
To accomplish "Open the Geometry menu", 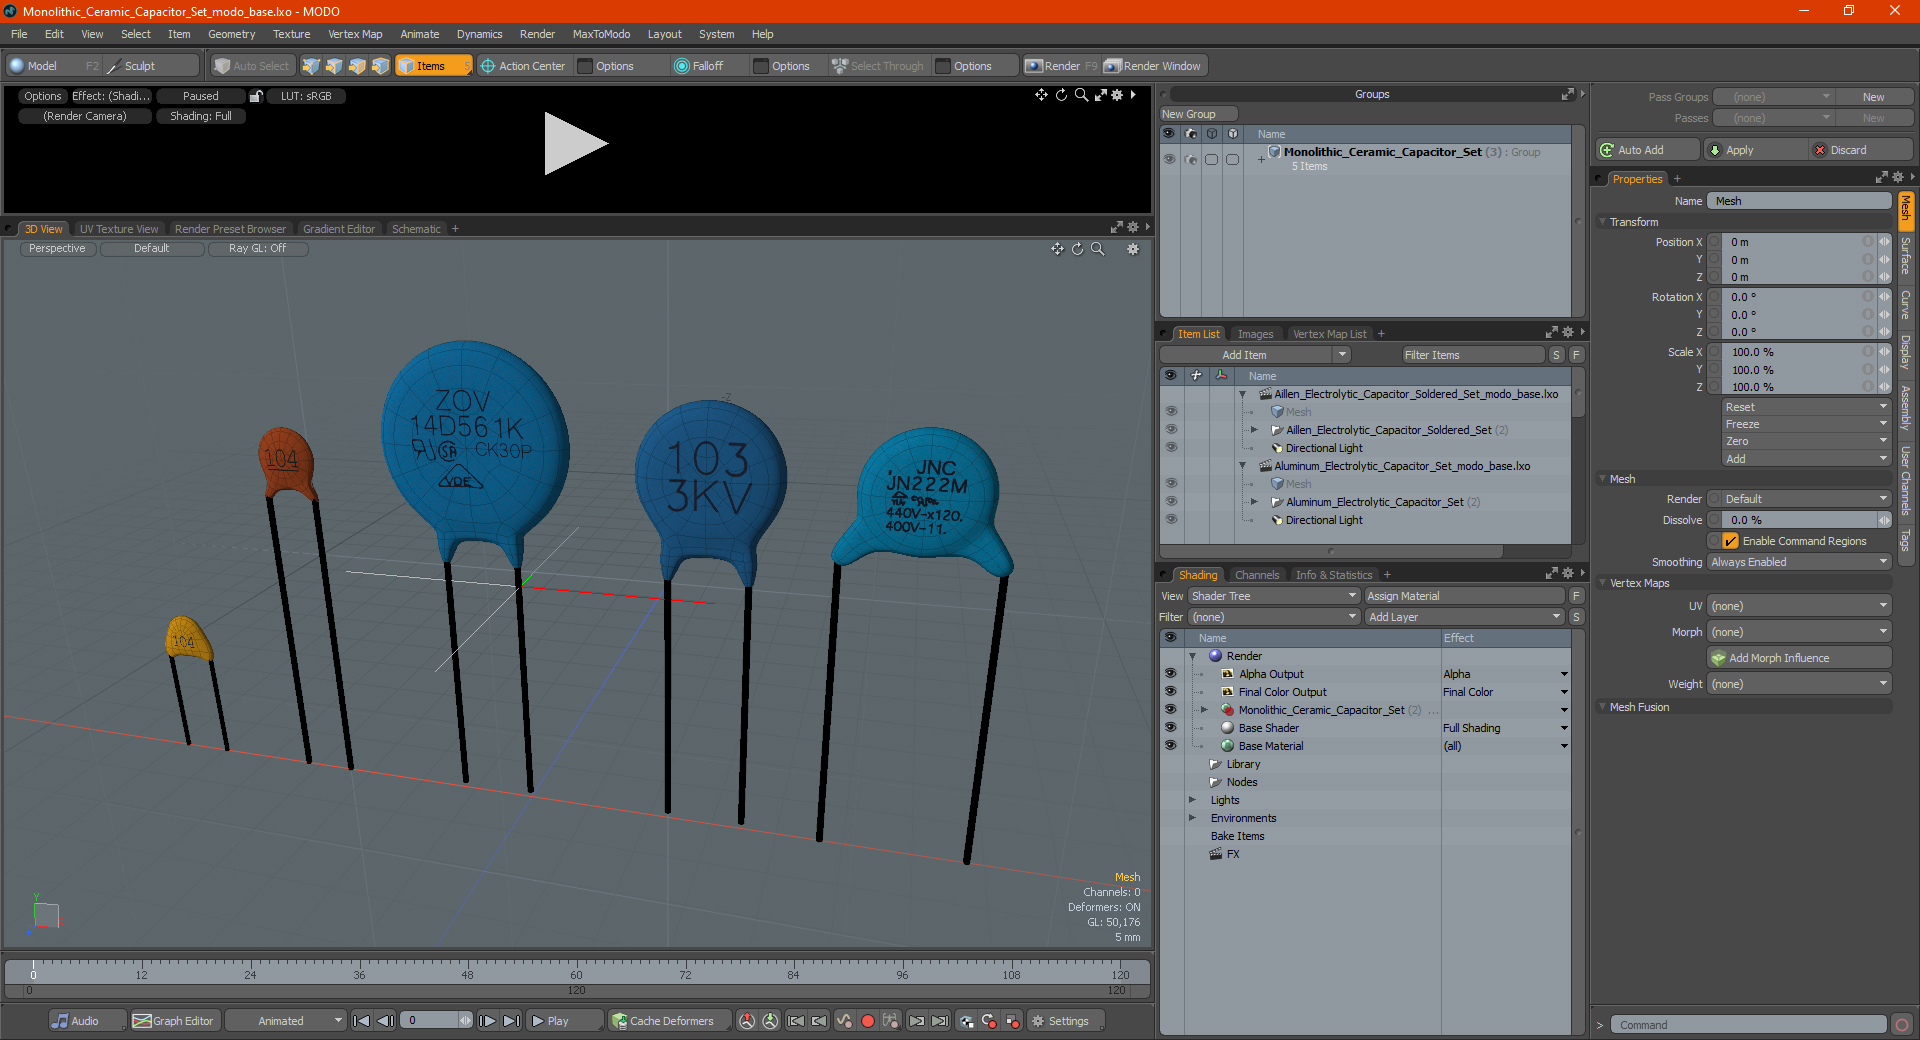I will tap(231, 34).
